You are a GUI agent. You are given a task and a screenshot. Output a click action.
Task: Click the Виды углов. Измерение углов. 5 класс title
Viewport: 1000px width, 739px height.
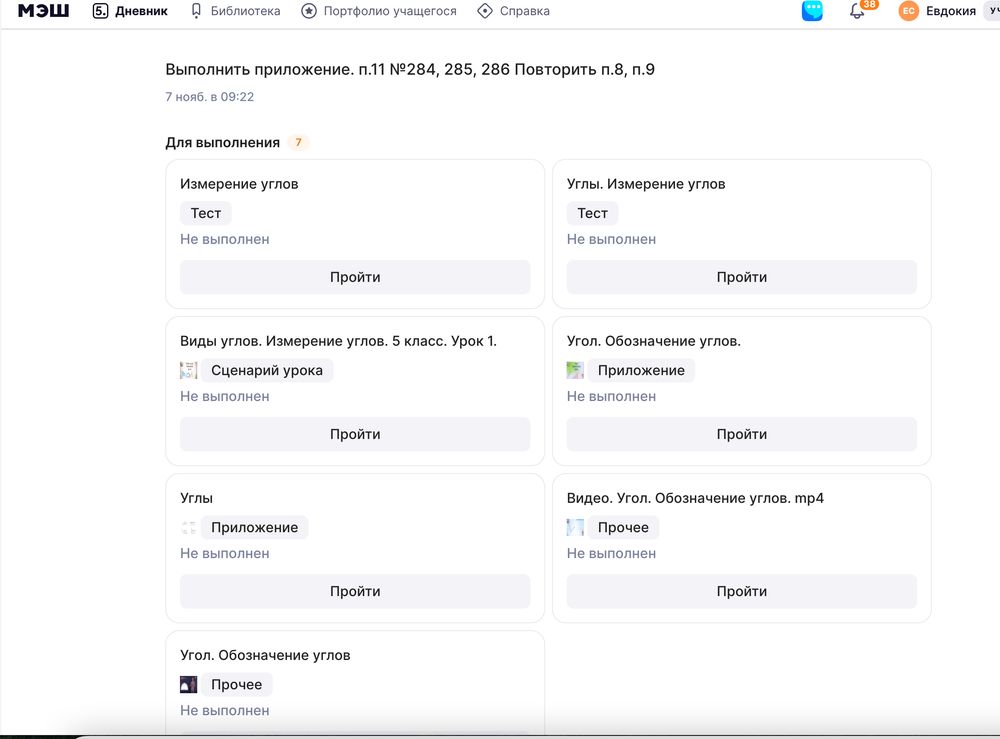coord(338,341)
